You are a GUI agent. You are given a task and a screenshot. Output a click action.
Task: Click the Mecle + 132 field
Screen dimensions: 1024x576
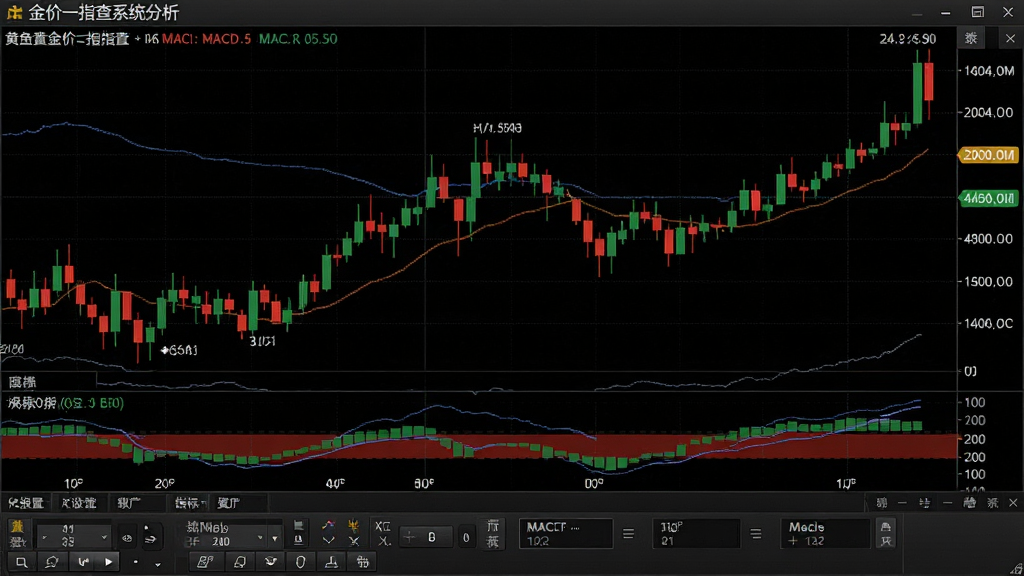825,534
